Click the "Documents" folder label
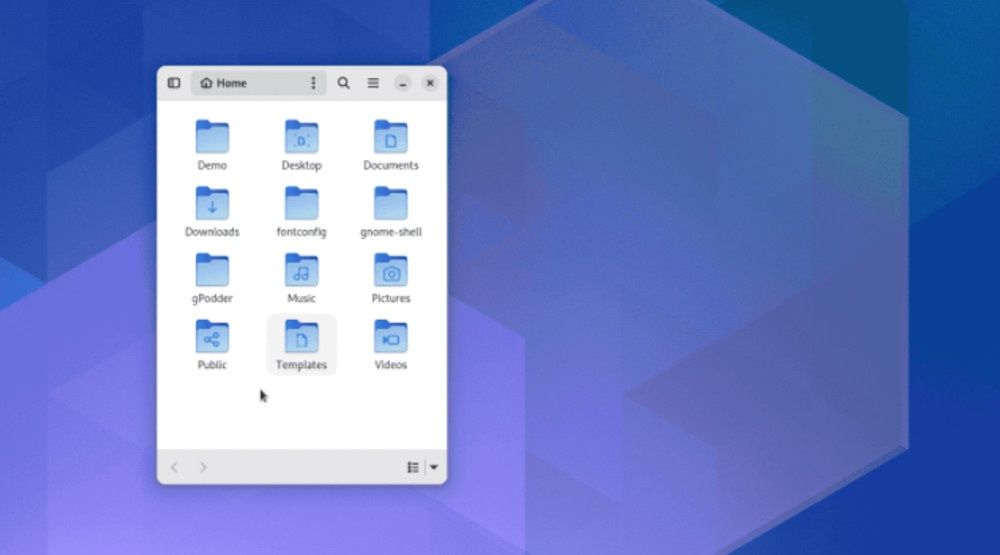Viewport: 1000px width, 555px height. [390, 165]
